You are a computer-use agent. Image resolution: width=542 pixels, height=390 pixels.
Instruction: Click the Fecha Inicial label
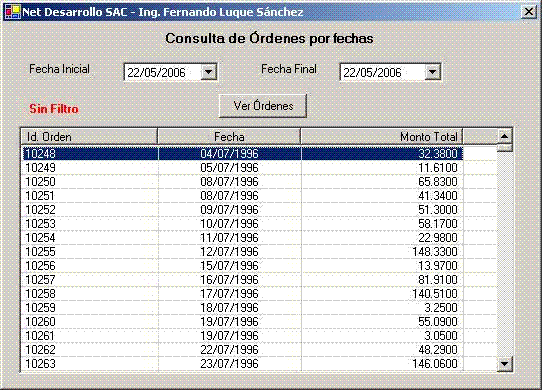coord(59,69)
